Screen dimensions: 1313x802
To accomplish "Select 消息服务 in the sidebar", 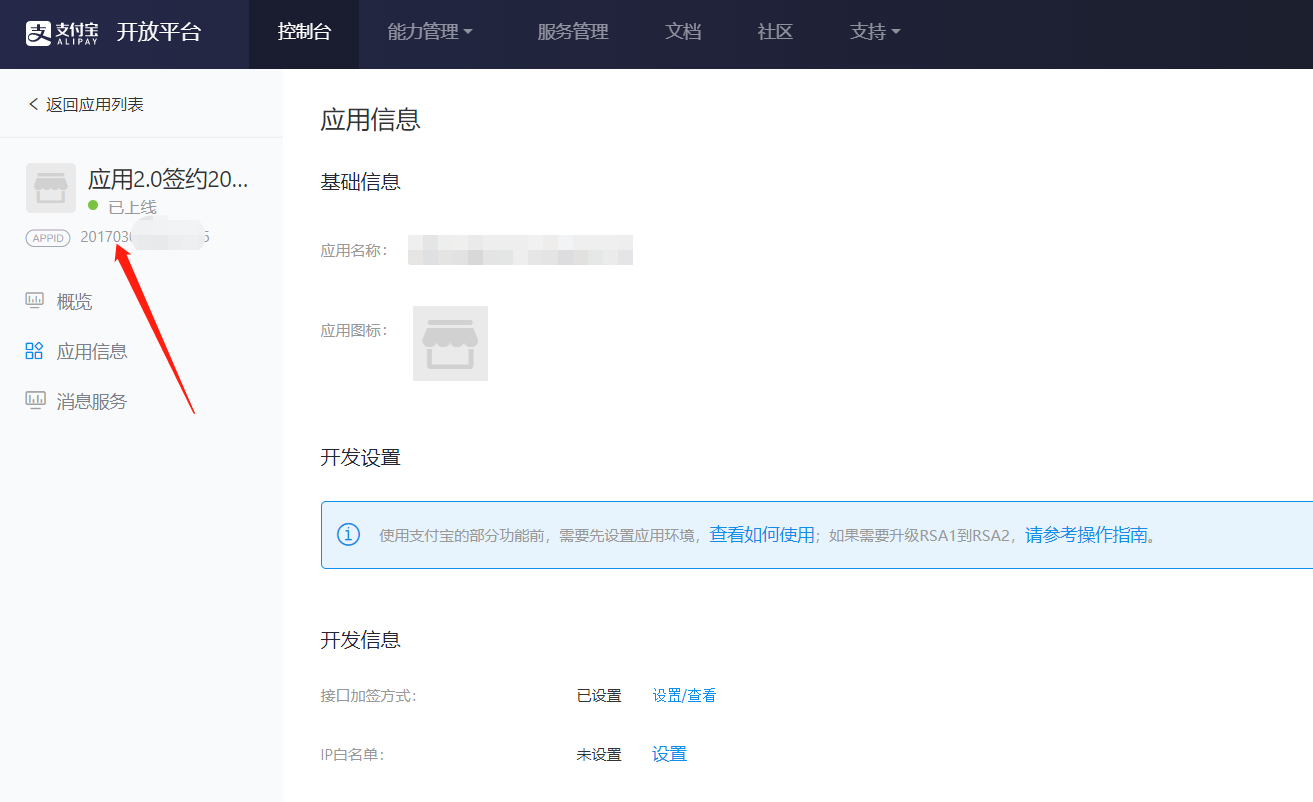I will tap(92, 401).
